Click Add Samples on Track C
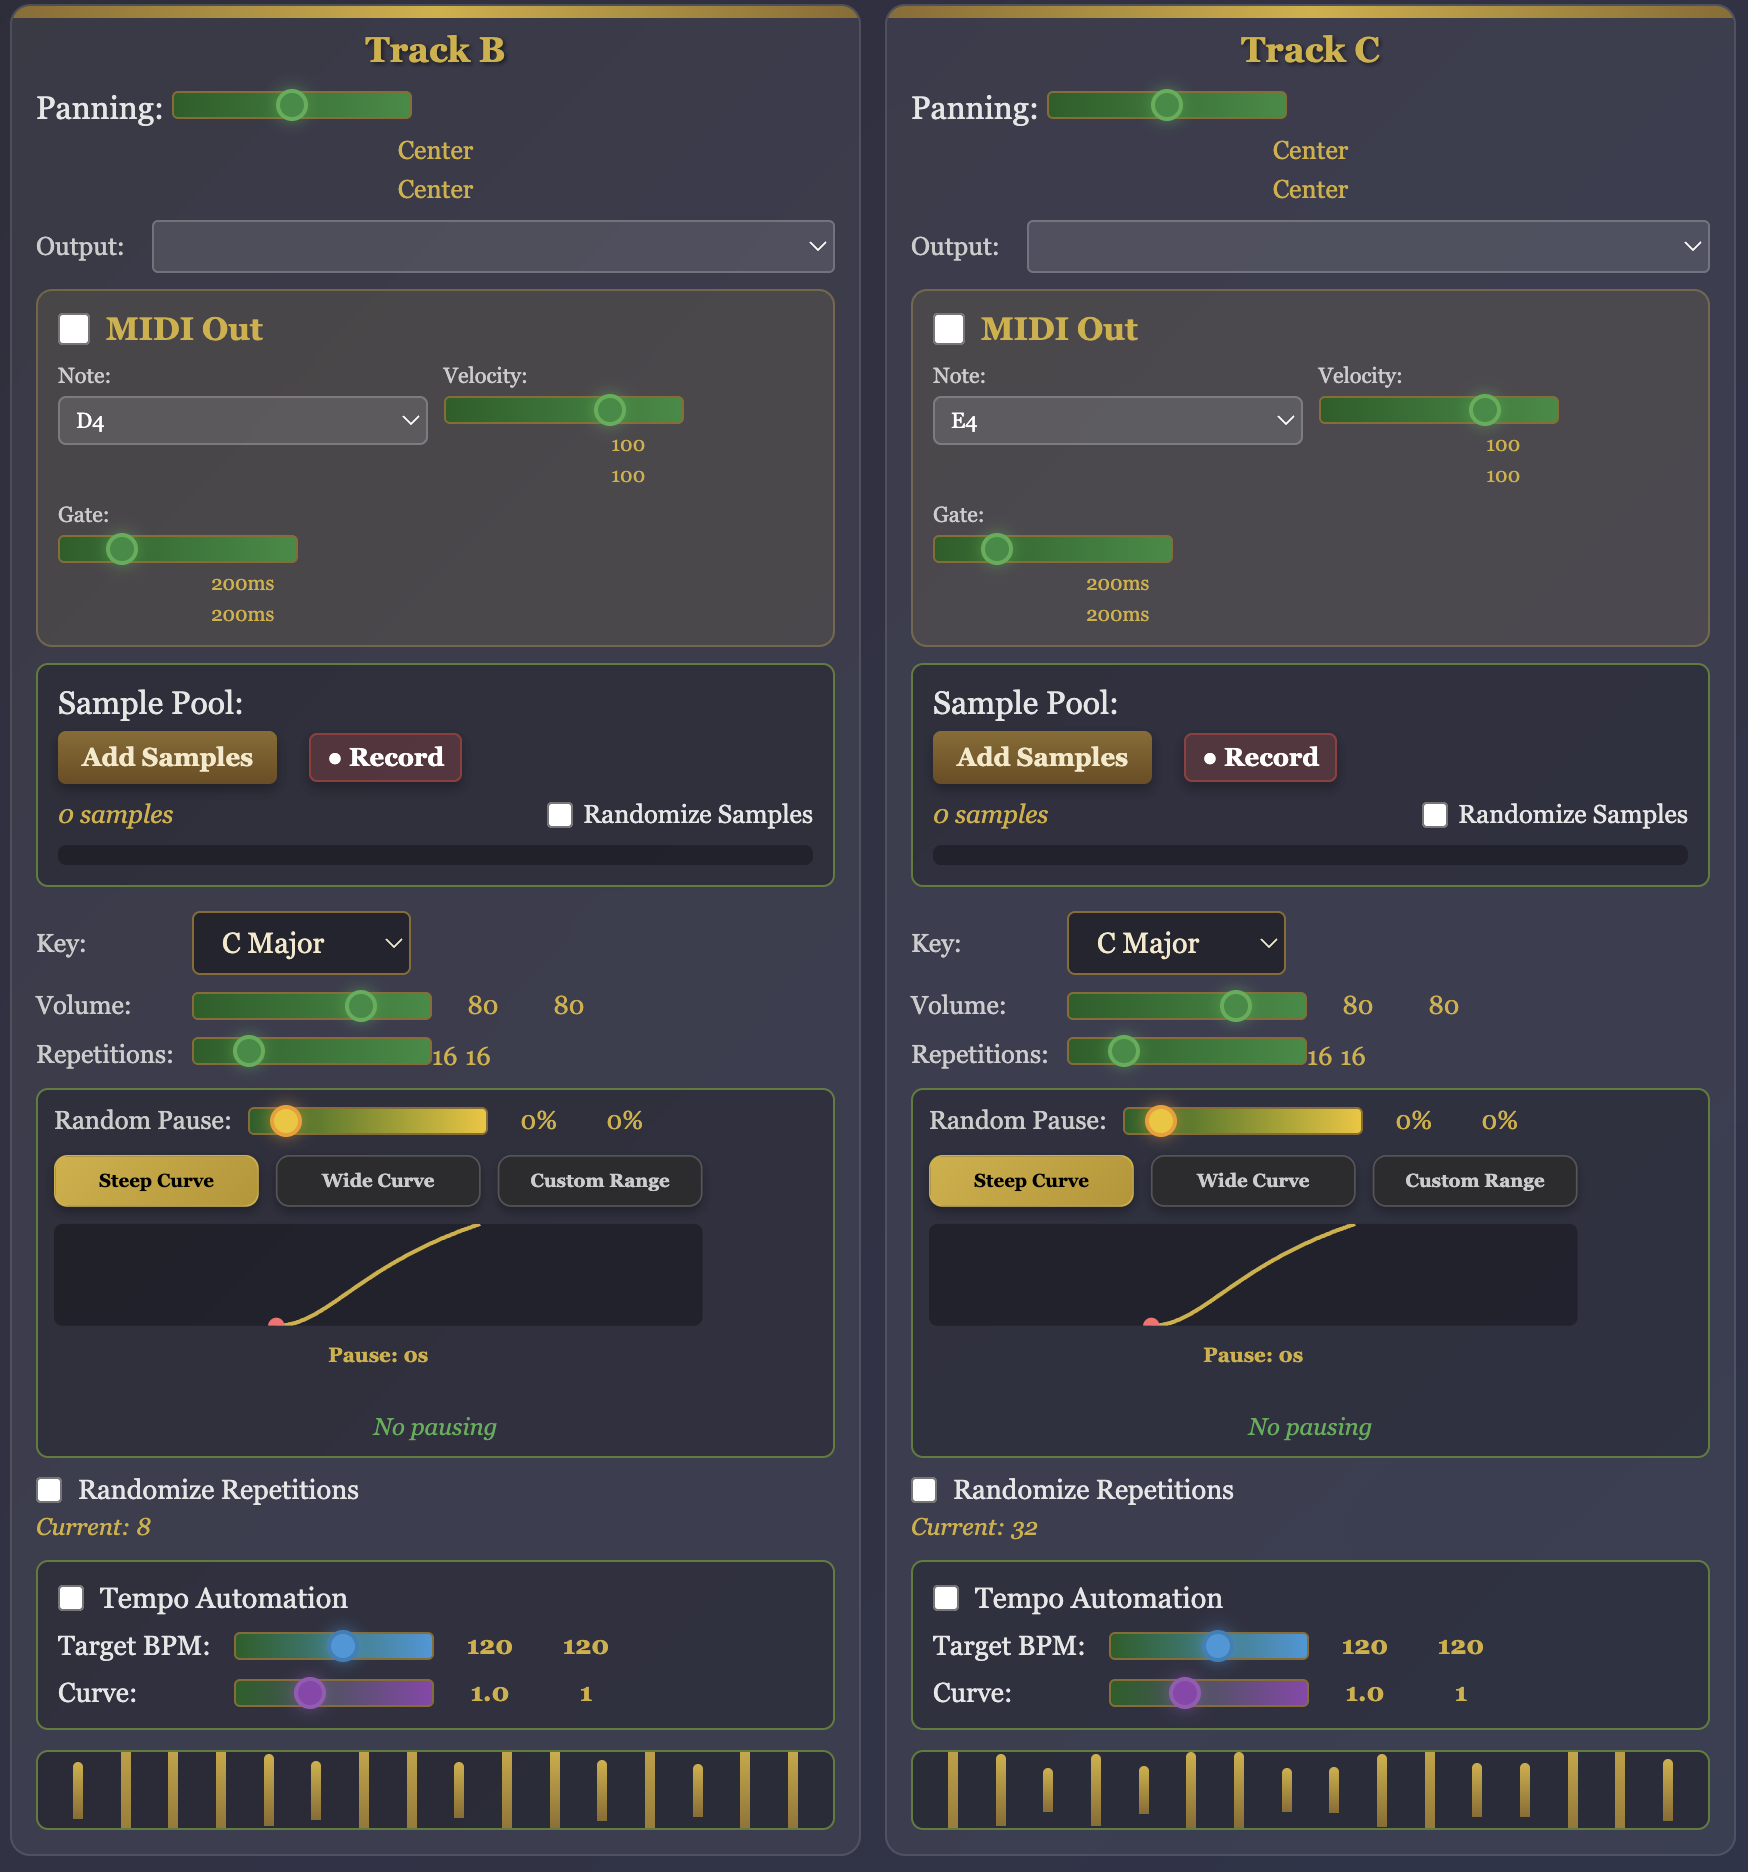This screenshot has width=1748, height=1872. [x=1042, y=757]
